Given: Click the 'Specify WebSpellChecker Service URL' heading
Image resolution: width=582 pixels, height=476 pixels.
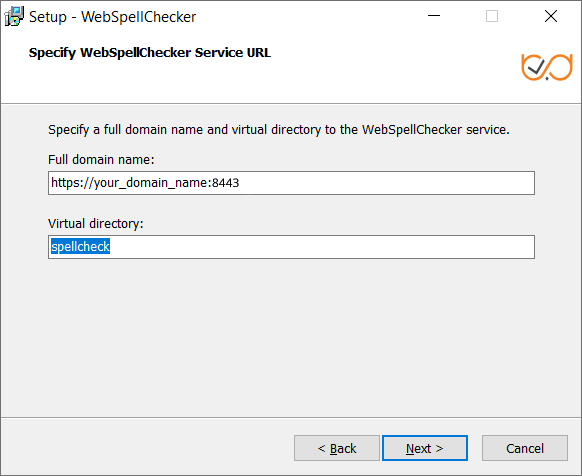Looking at the screenshot, I should click(150, 53).
